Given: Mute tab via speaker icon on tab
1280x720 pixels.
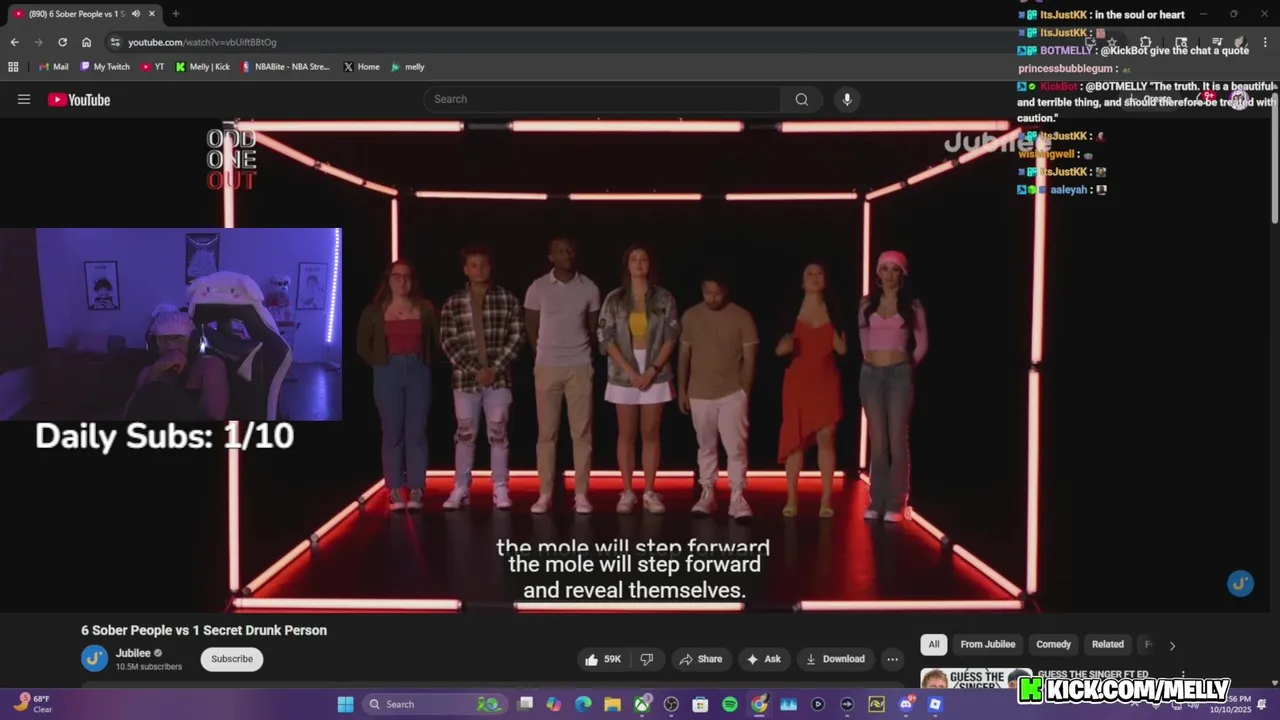Looking at the screenshot, I should (x=134, y=14).
